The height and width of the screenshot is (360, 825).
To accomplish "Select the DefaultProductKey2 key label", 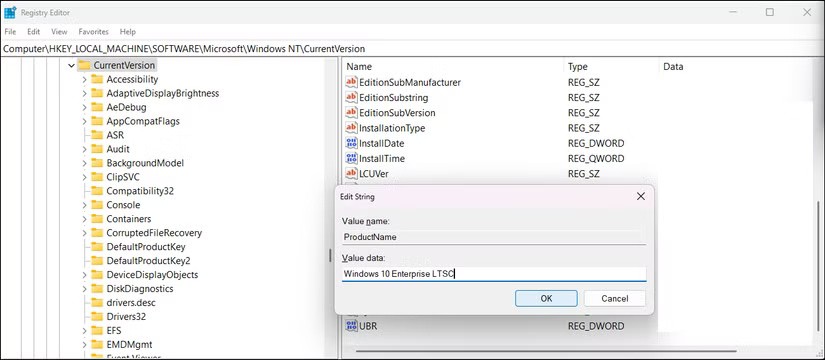I will click(x=148, y=261).
